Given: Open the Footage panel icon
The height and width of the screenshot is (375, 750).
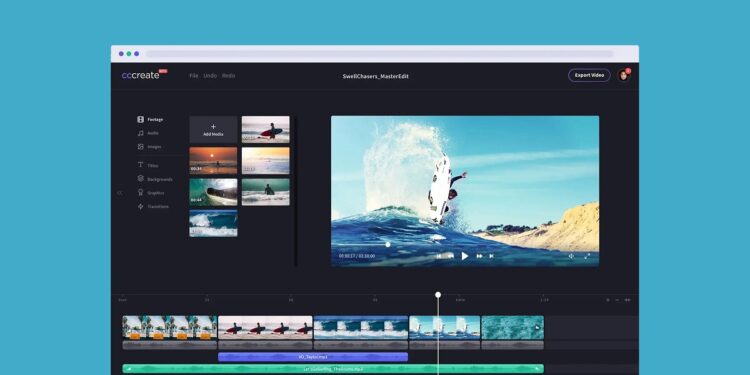Looking at the screenshot, I should coord(141,120).
